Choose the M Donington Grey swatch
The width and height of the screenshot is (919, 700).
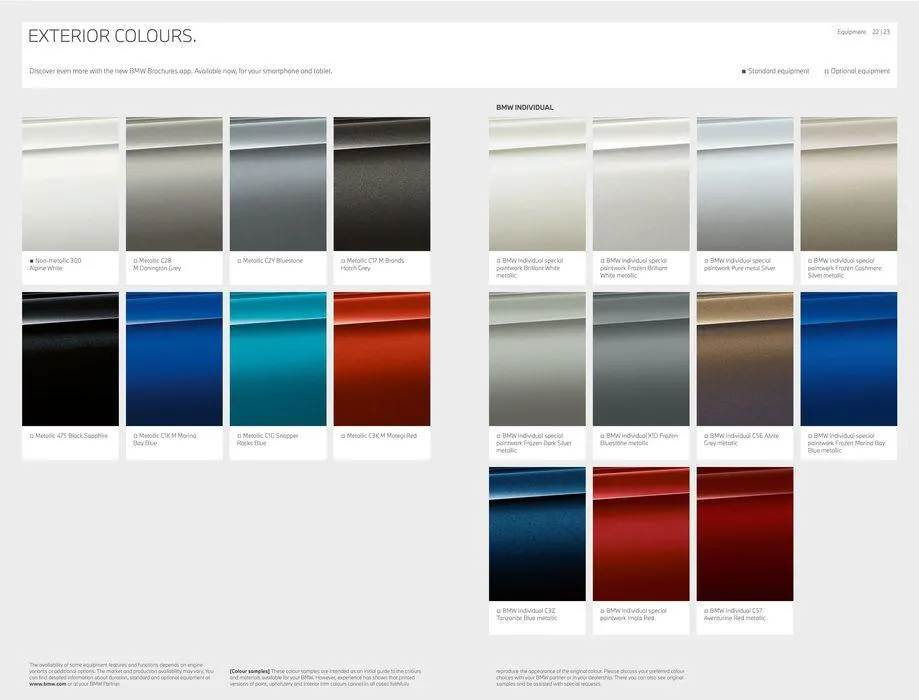click(x=174, y=184)
